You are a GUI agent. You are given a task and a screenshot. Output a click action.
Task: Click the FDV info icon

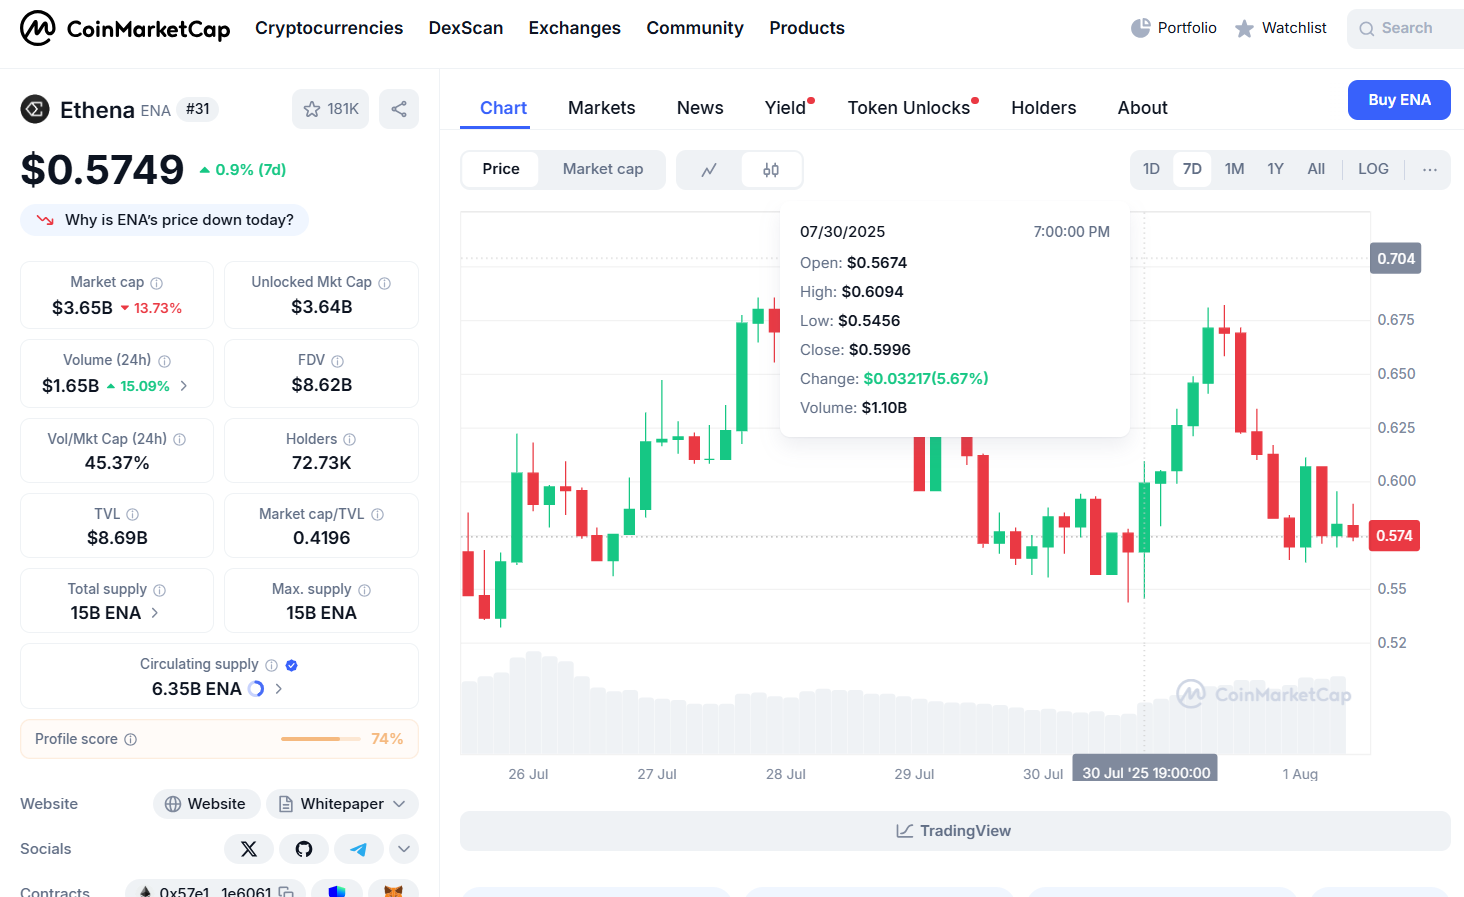(x=337, y=361)
